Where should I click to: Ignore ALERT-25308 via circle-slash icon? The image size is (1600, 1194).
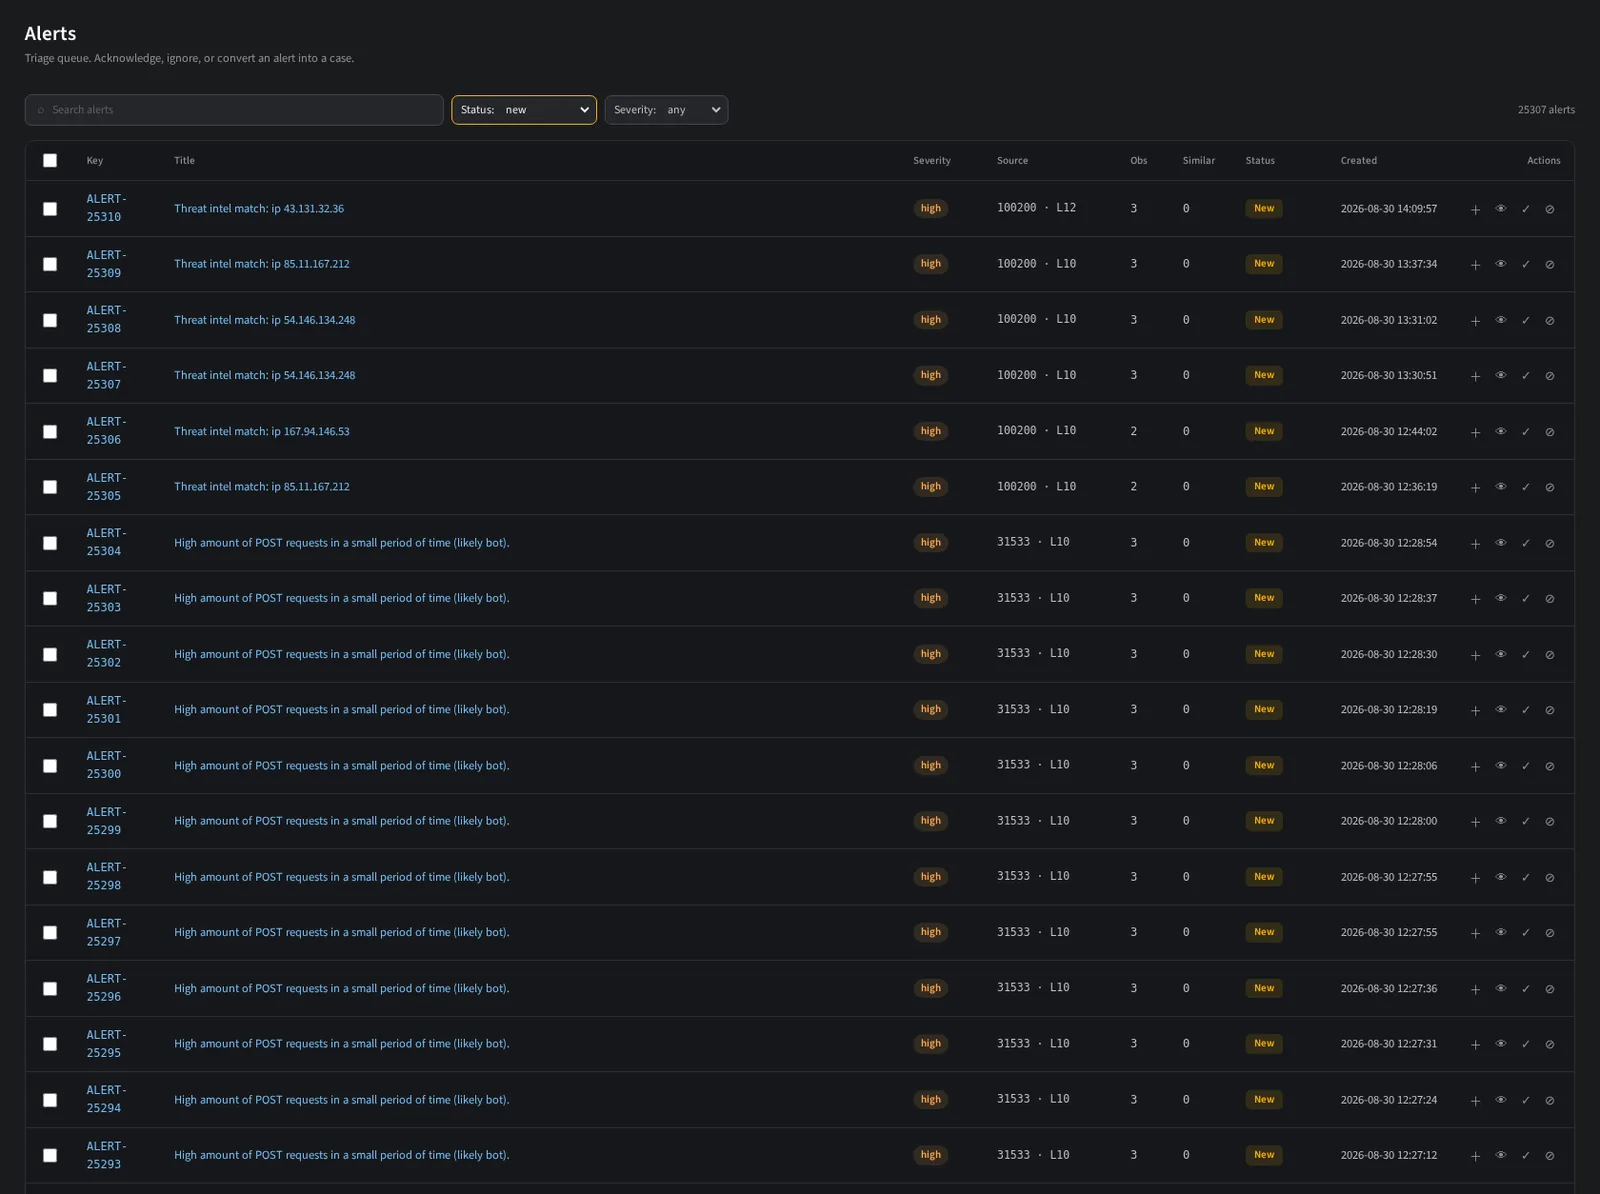(1550, 321)
